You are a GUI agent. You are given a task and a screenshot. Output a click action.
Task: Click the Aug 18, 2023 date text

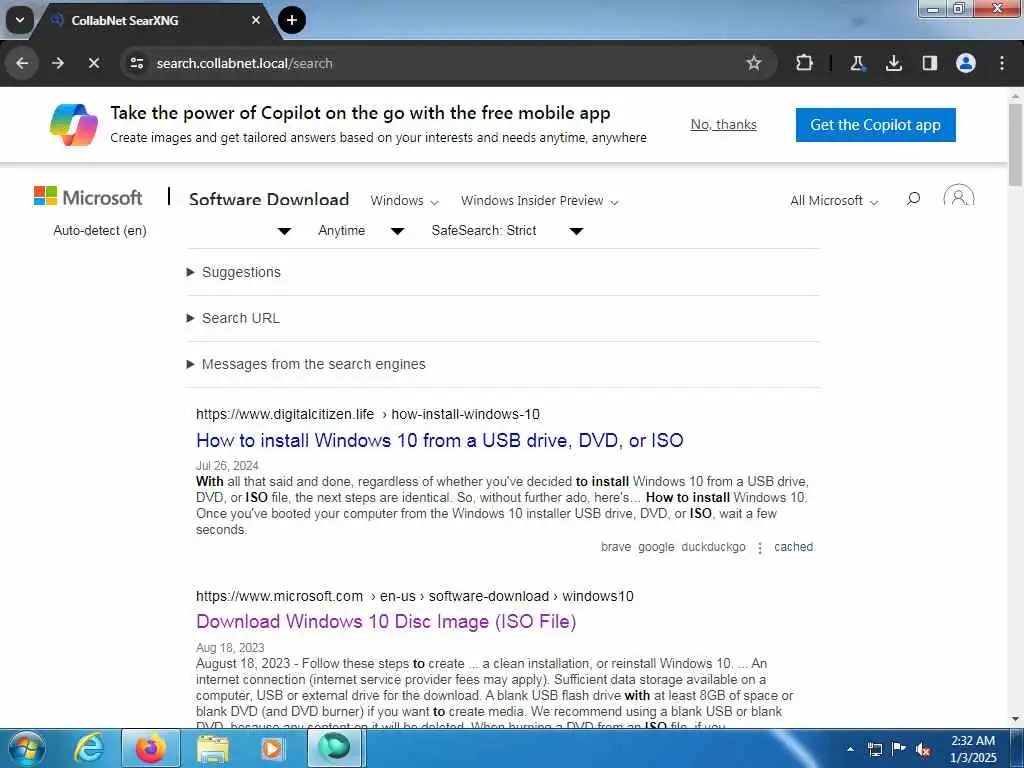coord(230,647)
